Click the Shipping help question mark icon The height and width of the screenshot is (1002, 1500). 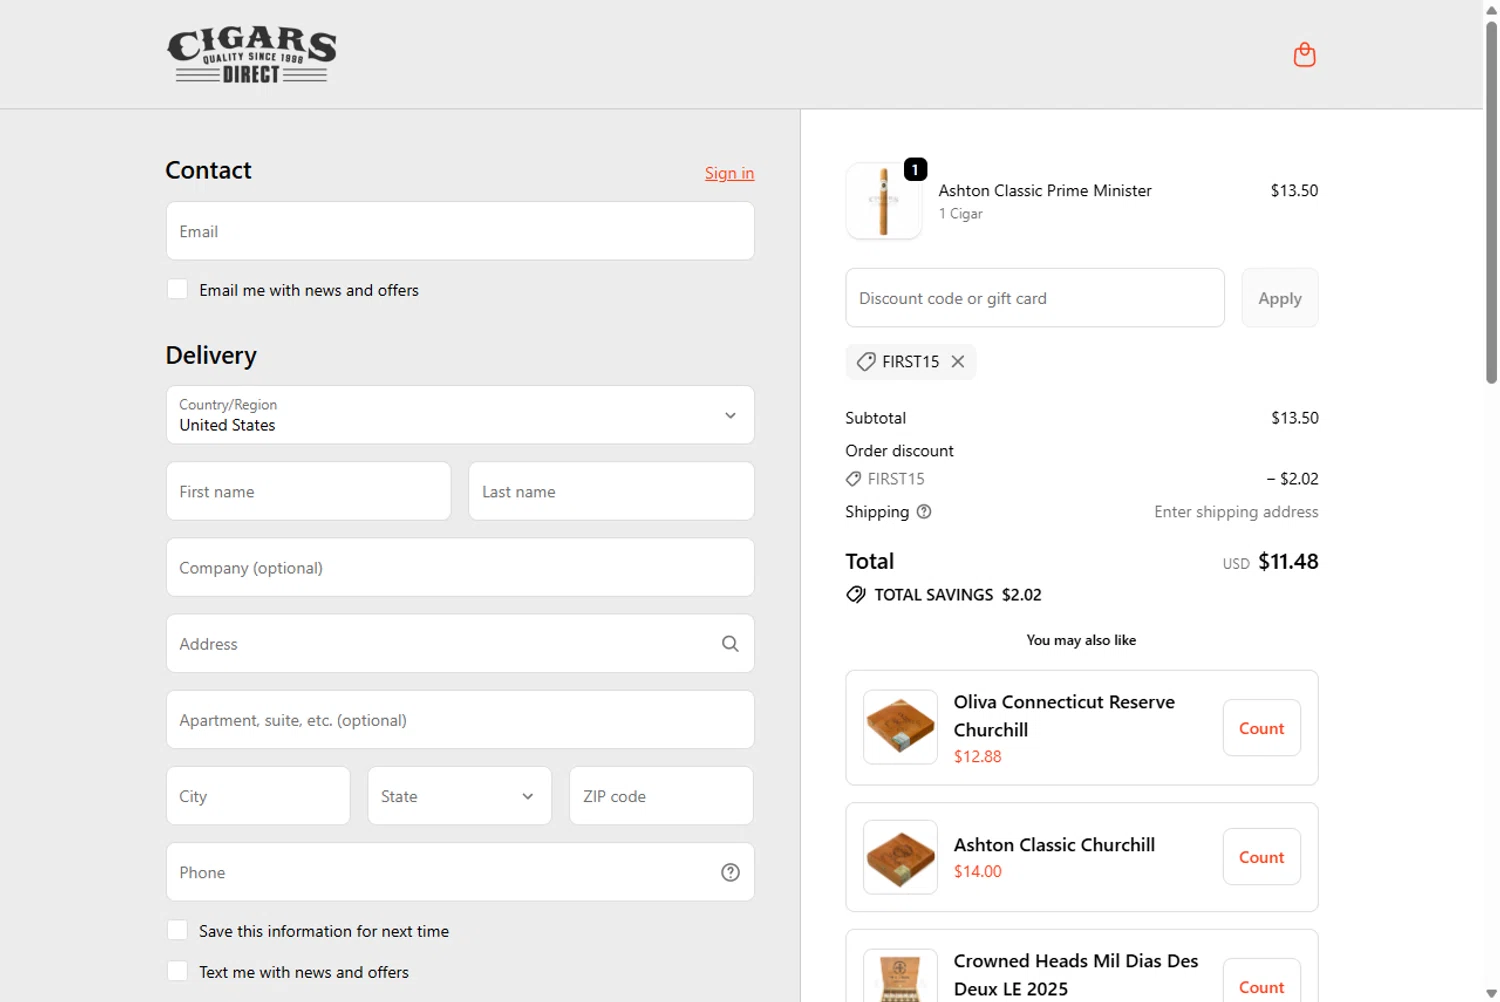924,512
